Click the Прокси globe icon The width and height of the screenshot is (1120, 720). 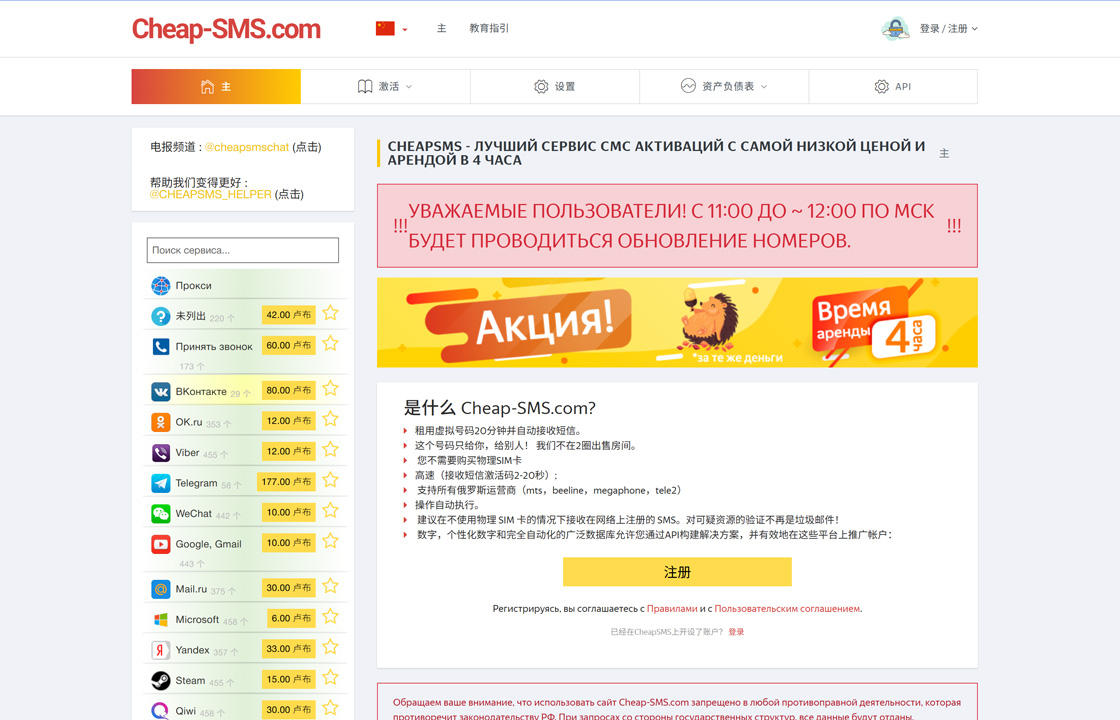click(x=161, y=286)
